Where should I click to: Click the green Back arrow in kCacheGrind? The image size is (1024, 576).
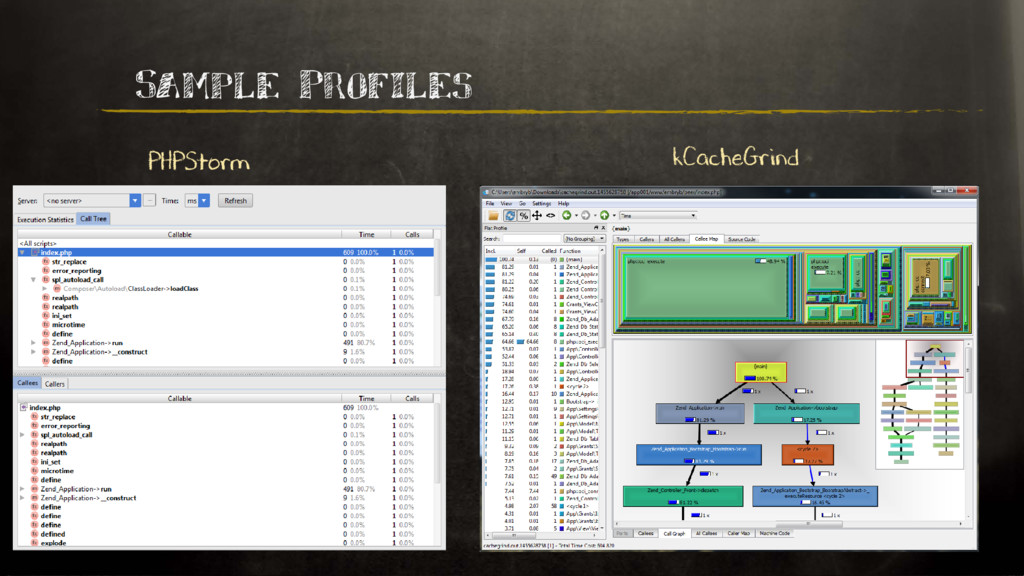click(566, 216)
